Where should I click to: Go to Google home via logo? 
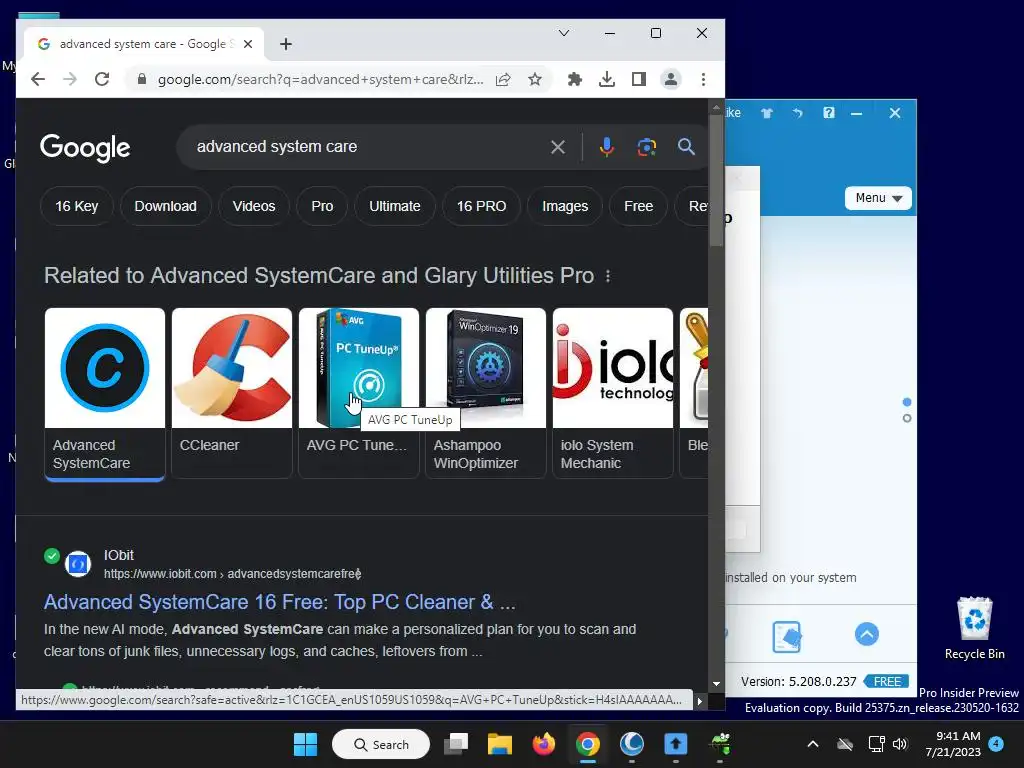[x=85, y=148]
